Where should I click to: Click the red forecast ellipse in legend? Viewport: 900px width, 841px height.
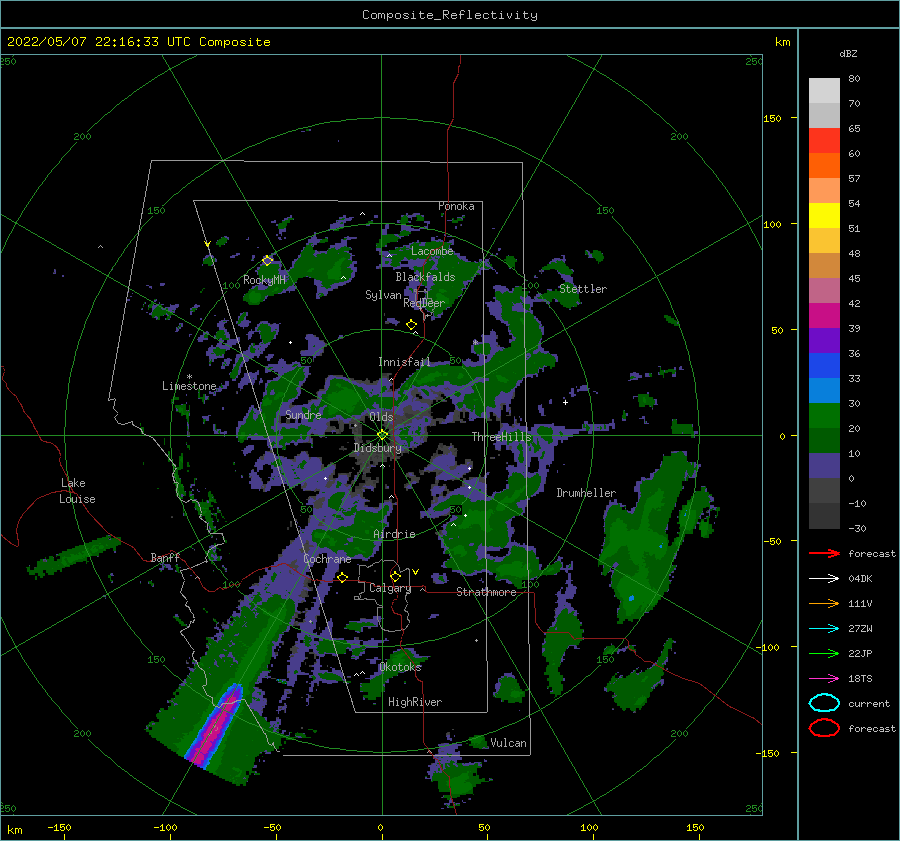[x=824, y=728]
